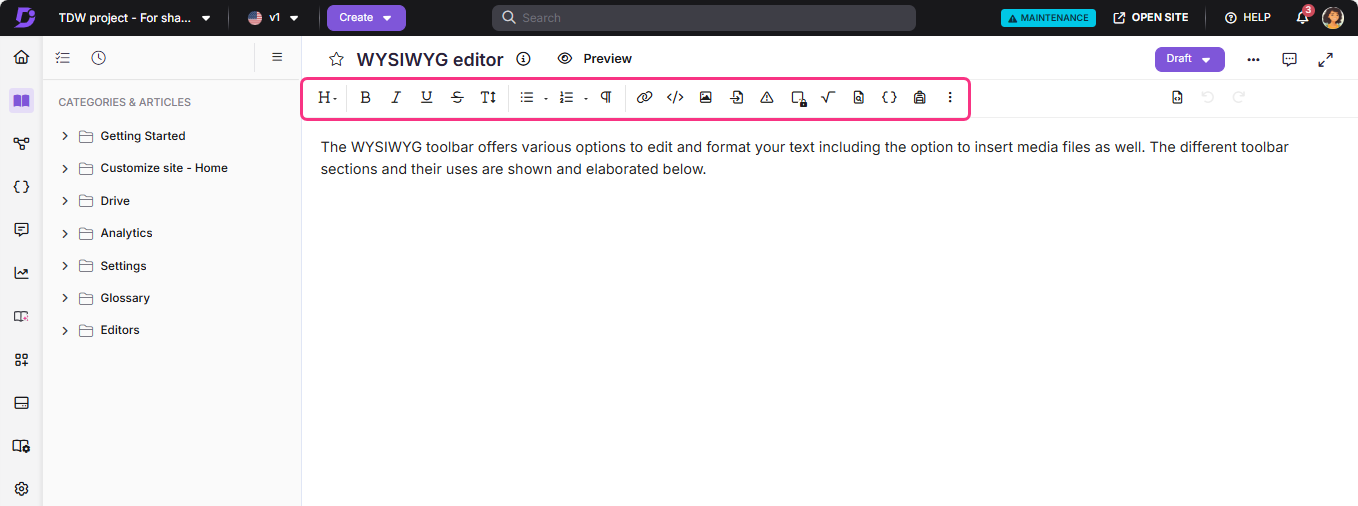Image resolution: width=1358 pixels, height=506 pixels.
Task: Open the article ellipsis more options menu
Action: (1254, 59)
